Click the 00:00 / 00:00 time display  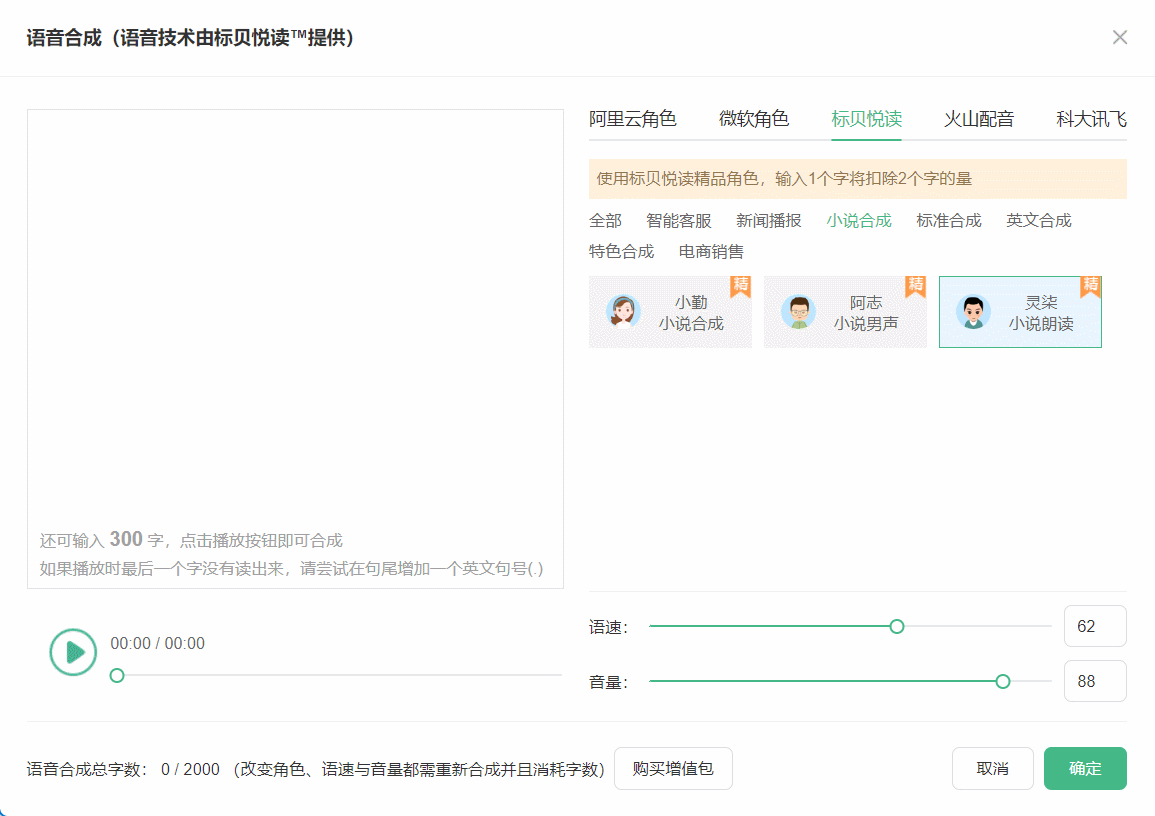coord(158,644)
